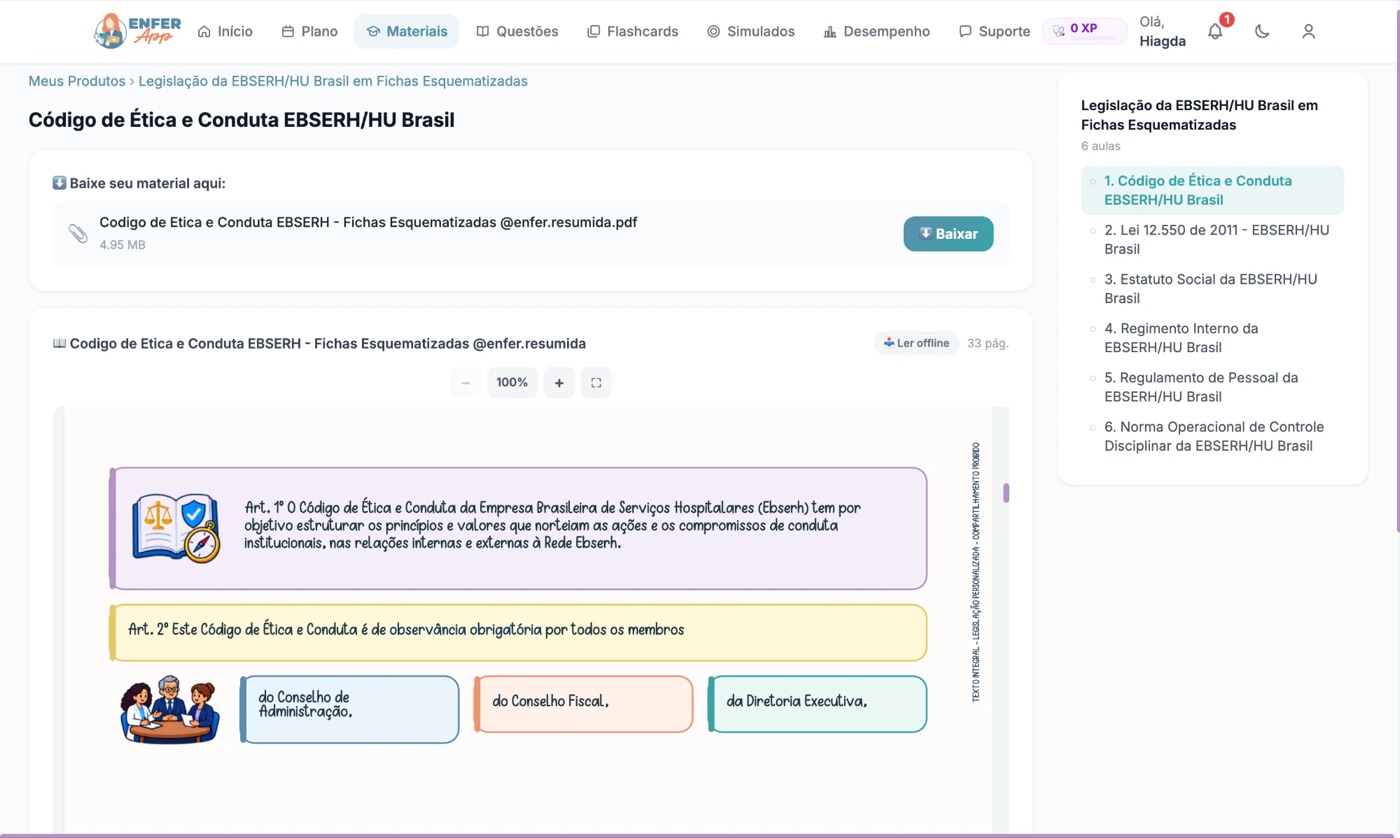Enter fullscreen PDF view

[596, 382]
